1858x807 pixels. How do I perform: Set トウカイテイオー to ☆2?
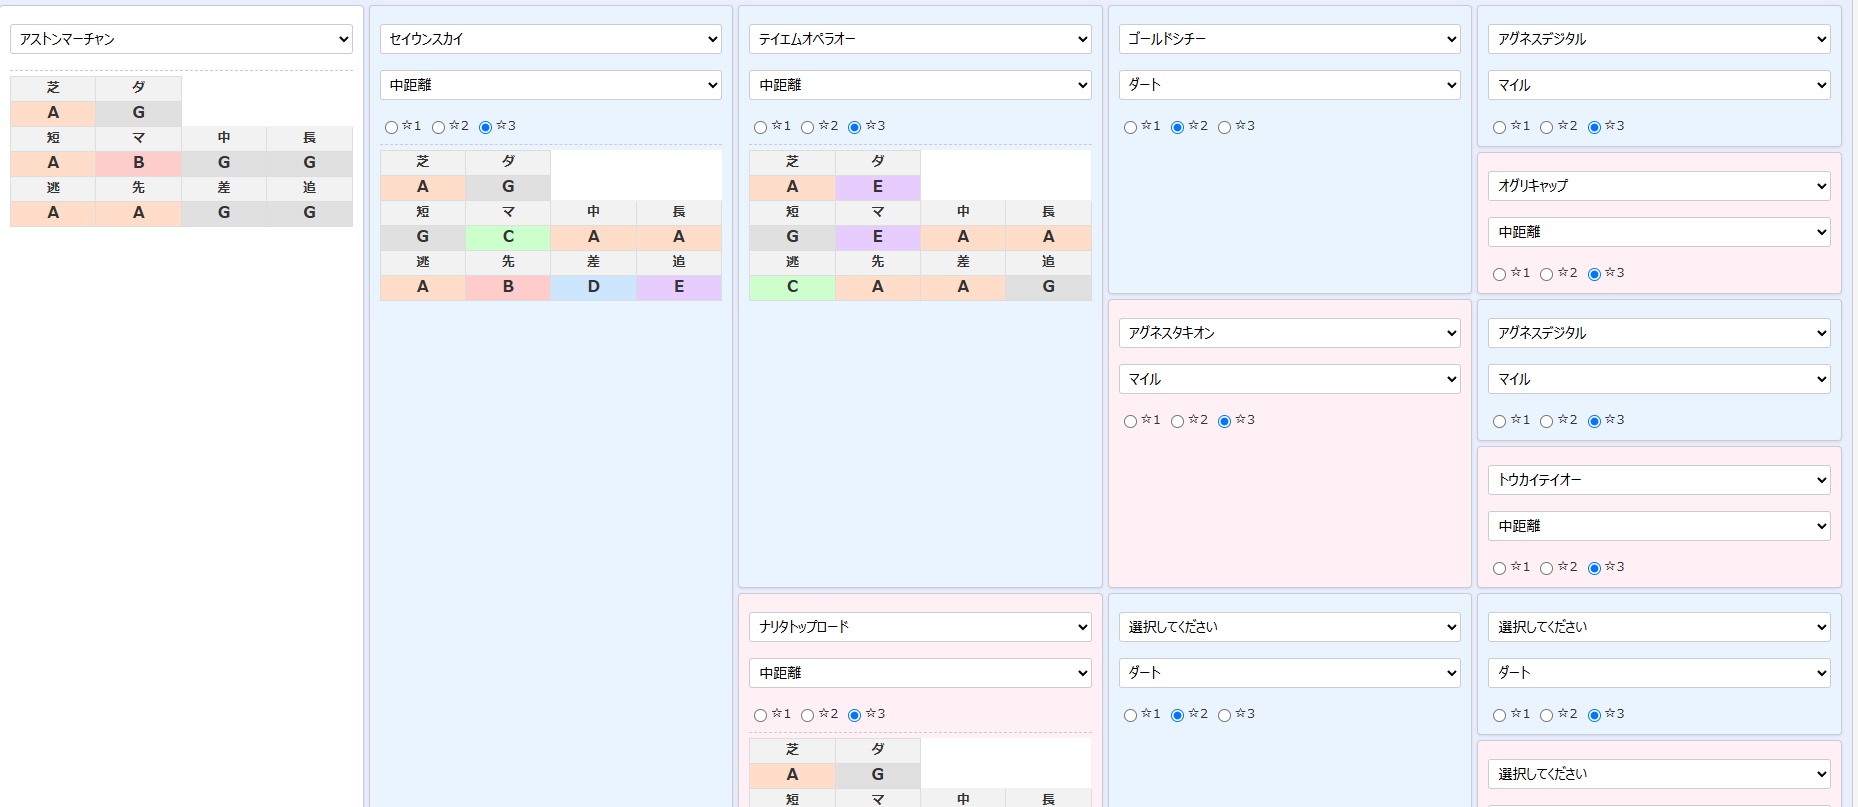click(x=1546, y=568)
